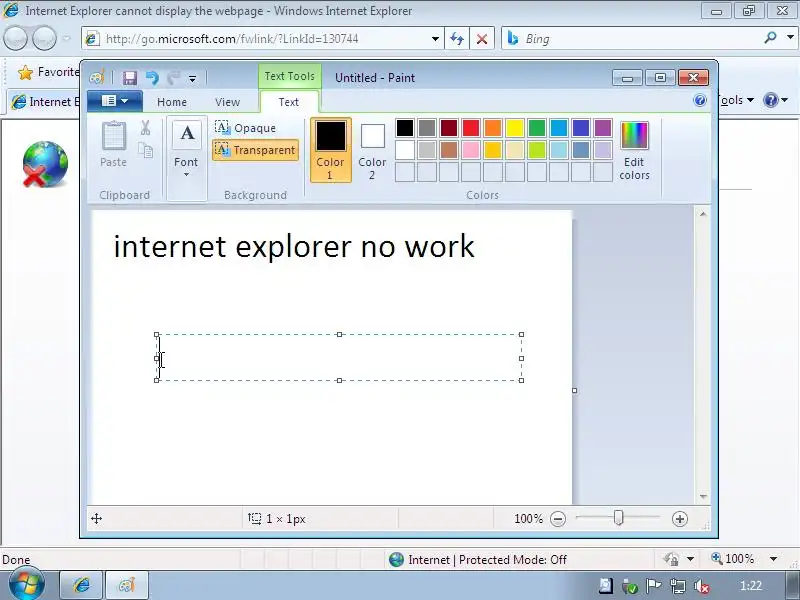Open the Tools menu in Internet Explorer

point(736,100)
